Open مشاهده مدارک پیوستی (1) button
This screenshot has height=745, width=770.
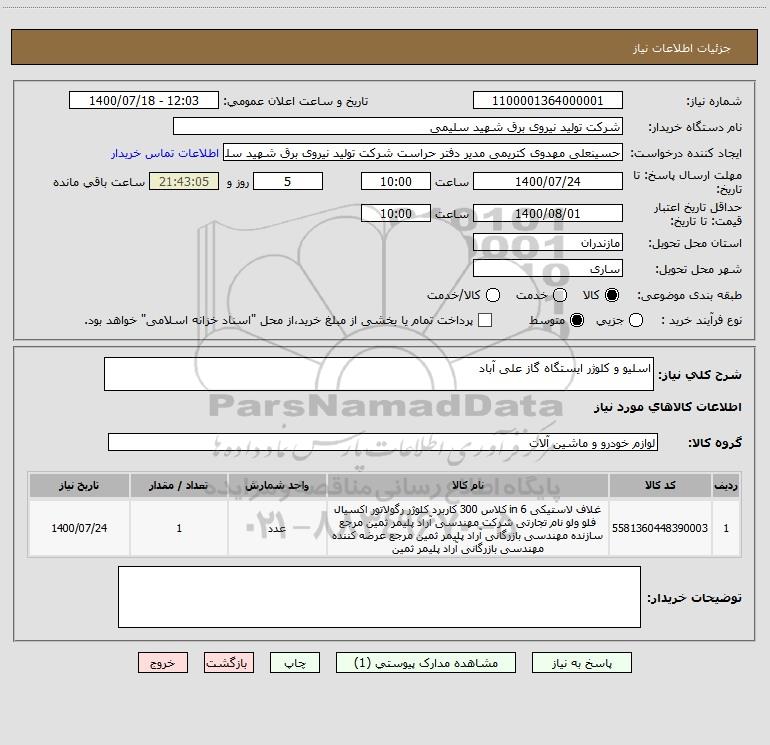pos(426,663)
